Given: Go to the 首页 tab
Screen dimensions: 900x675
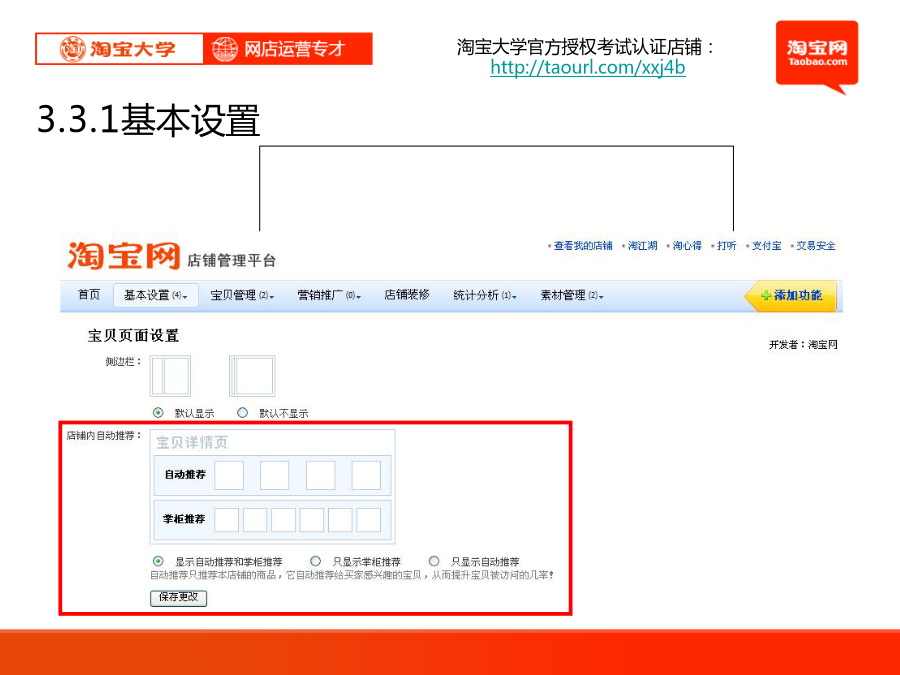Looking at the screenshot, I should click(89, 295).
